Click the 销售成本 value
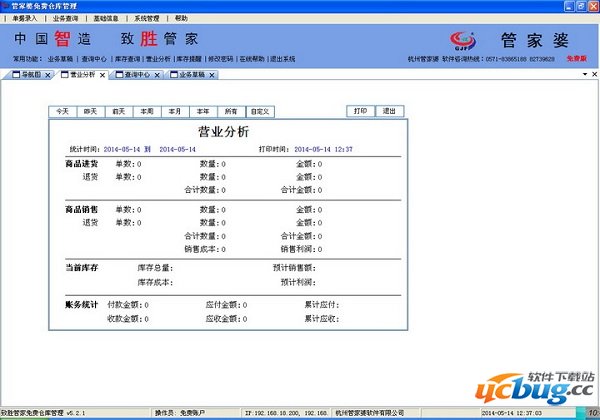The image size is (600, 420). coord(223,249)
